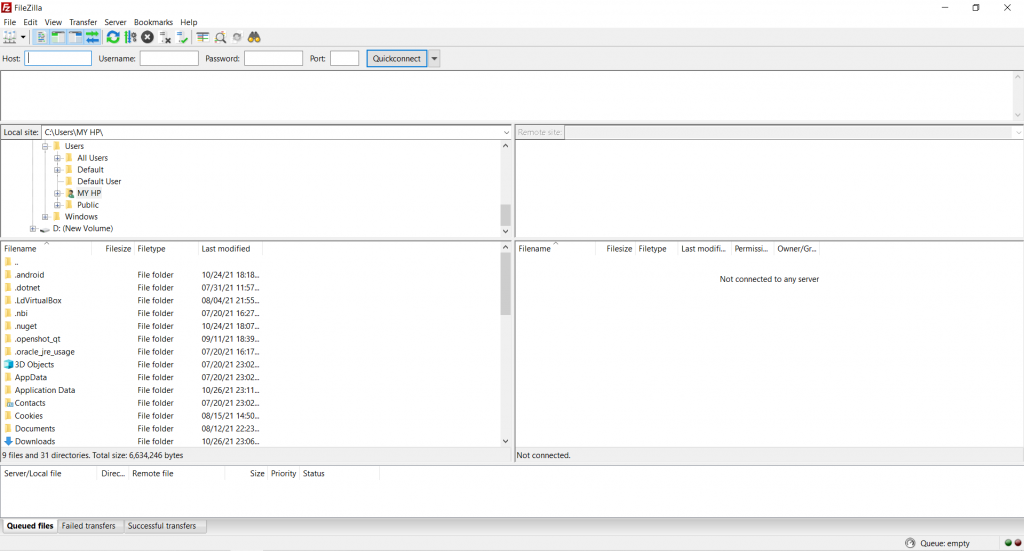Click the file list scroll down arrow

click(x=505, y=441)
